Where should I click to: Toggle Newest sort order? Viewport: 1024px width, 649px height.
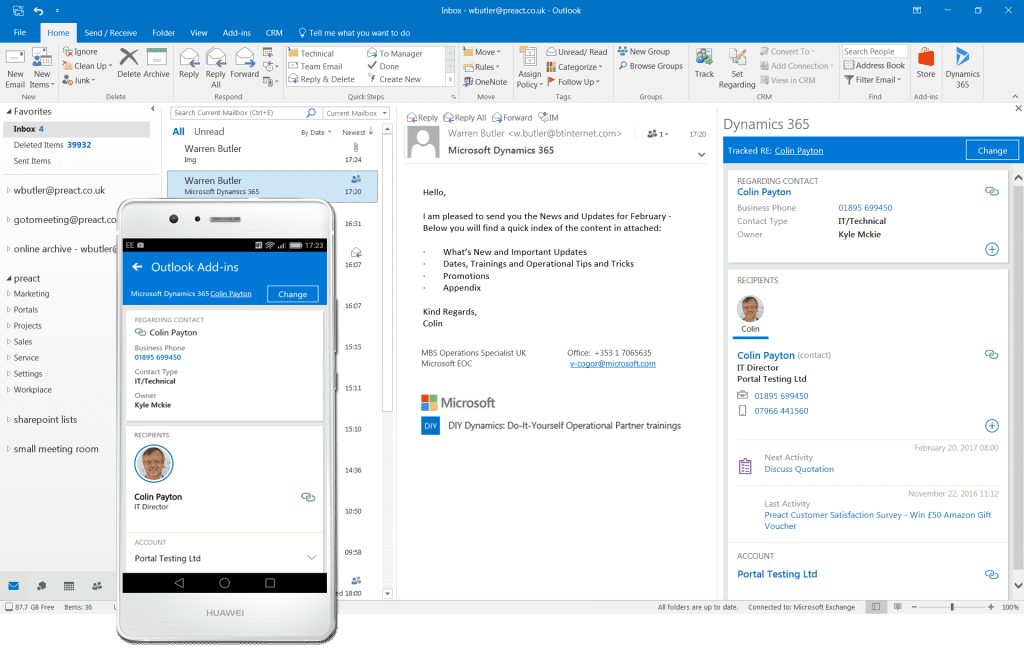(x=358, y=132)
